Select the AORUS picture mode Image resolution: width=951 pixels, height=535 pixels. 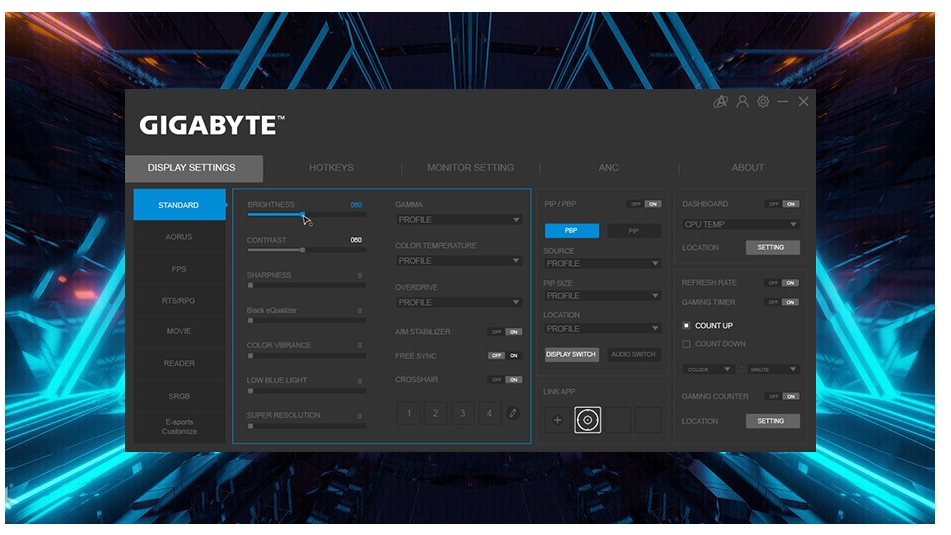point(179,237)
